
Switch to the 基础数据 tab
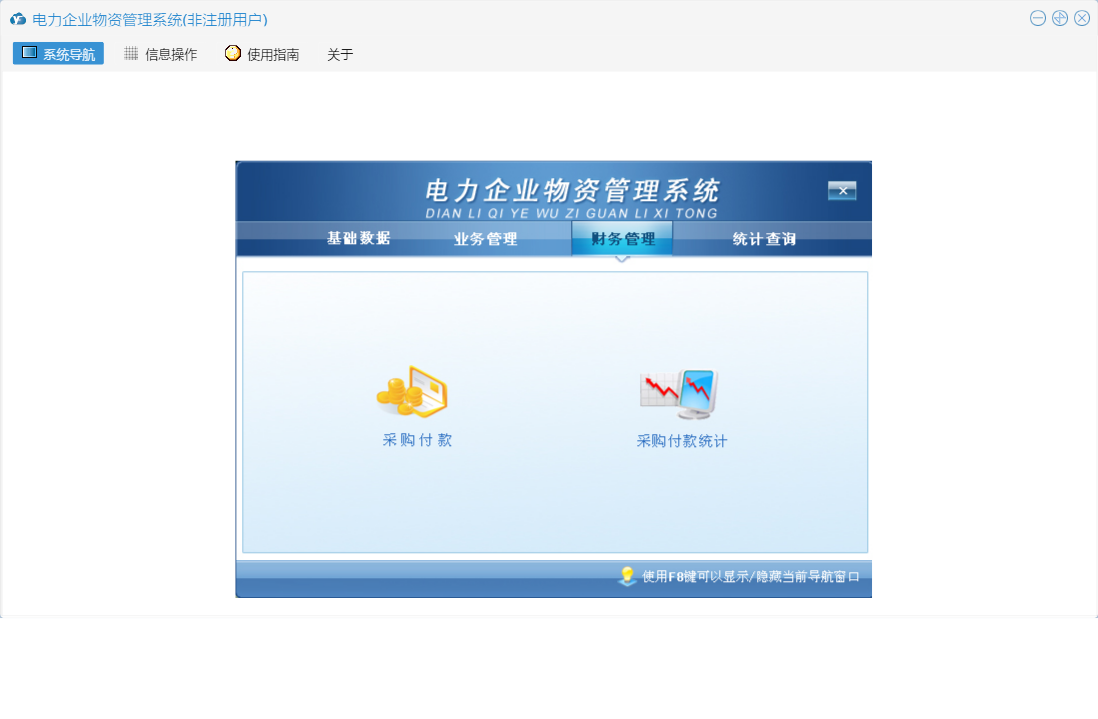(359, 238)
